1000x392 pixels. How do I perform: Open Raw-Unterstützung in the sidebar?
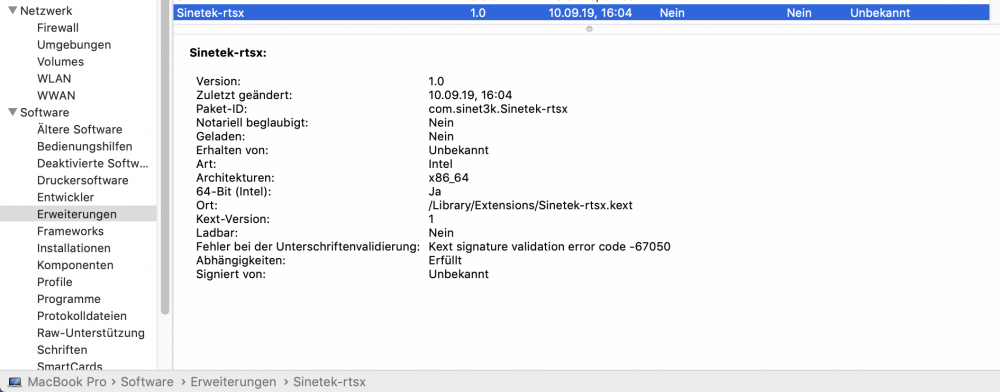(91, 333)
